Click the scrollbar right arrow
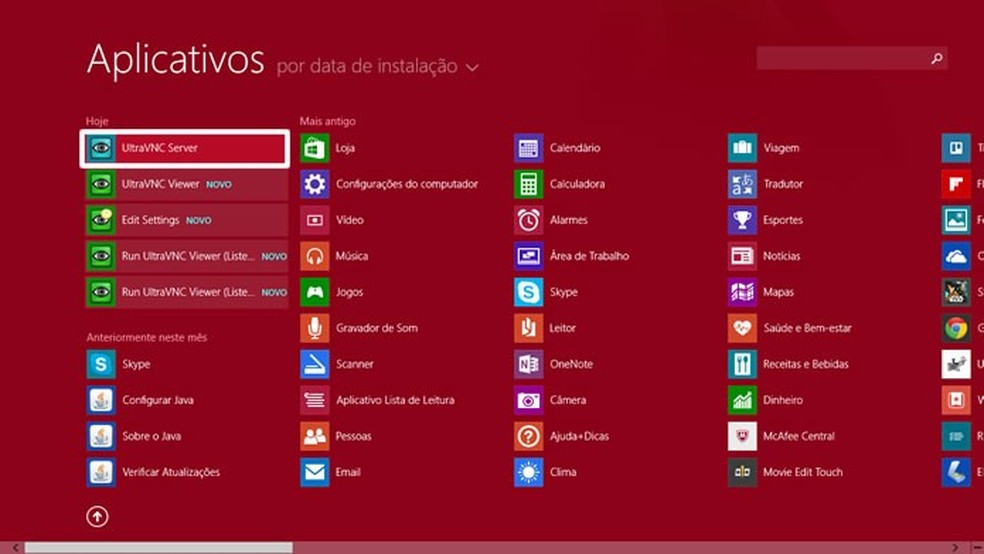Screen dimensions: 984x554 (955, 548)
